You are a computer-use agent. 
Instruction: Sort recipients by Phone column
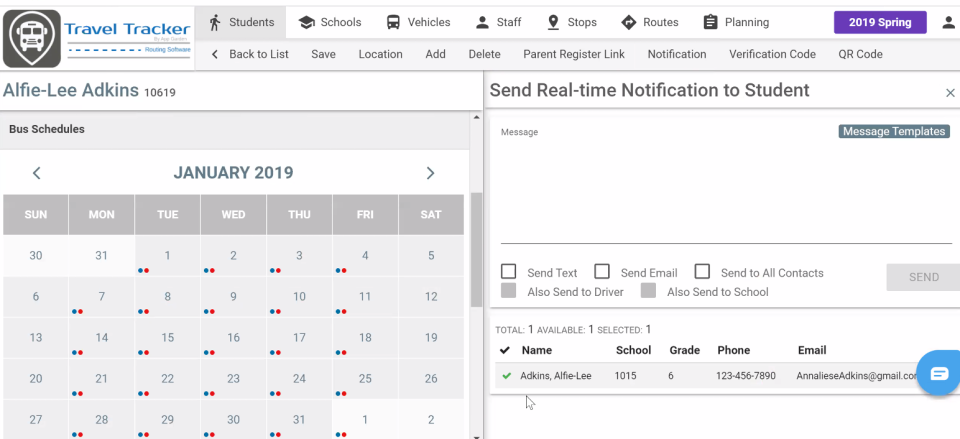click(733, 350)
